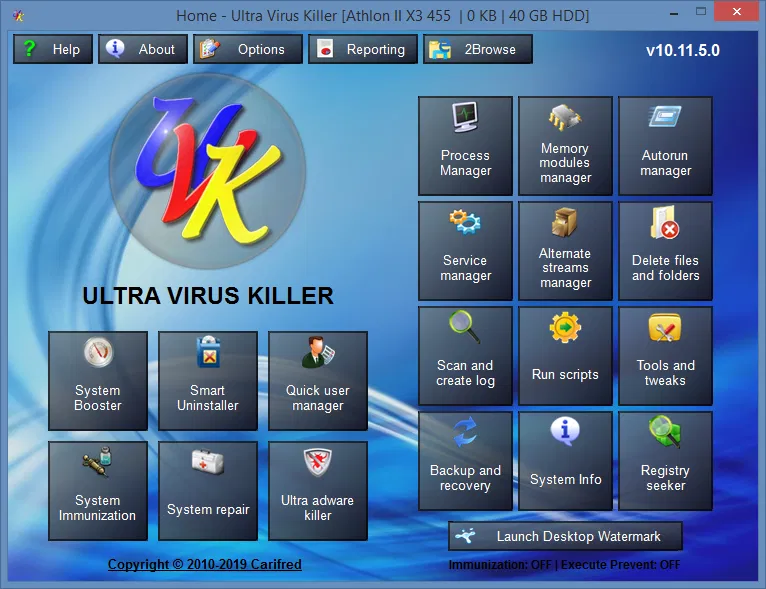The image size is (766, 589).
Task: Open Alternate streams manager
Action: (565, 251)
